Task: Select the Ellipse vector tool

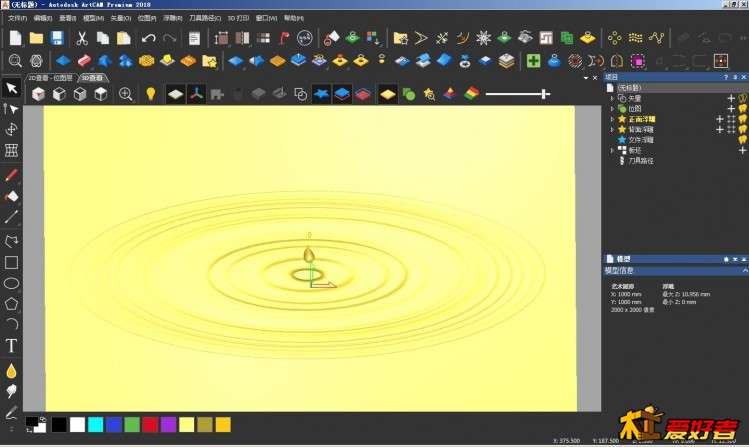Action: [x=12, y=283]
